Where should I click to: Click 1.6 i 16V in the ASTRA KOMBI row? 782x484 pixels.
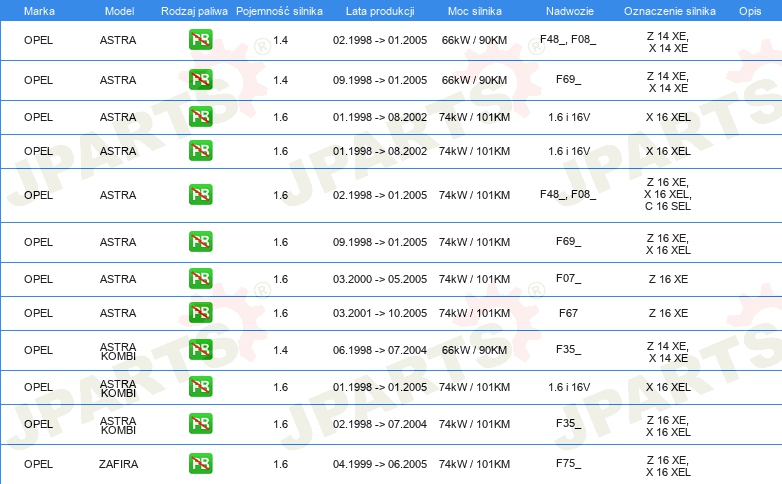pos(569,387)
